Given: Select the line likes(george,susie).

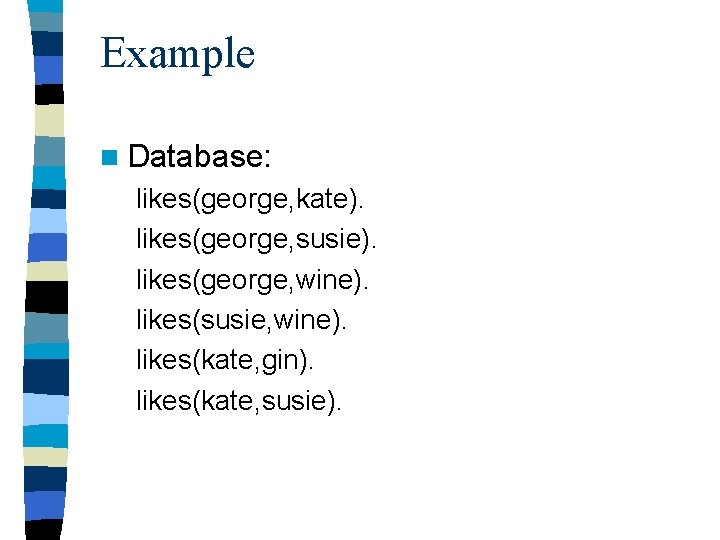Looking at the screenshot, I should click(258, 241).
